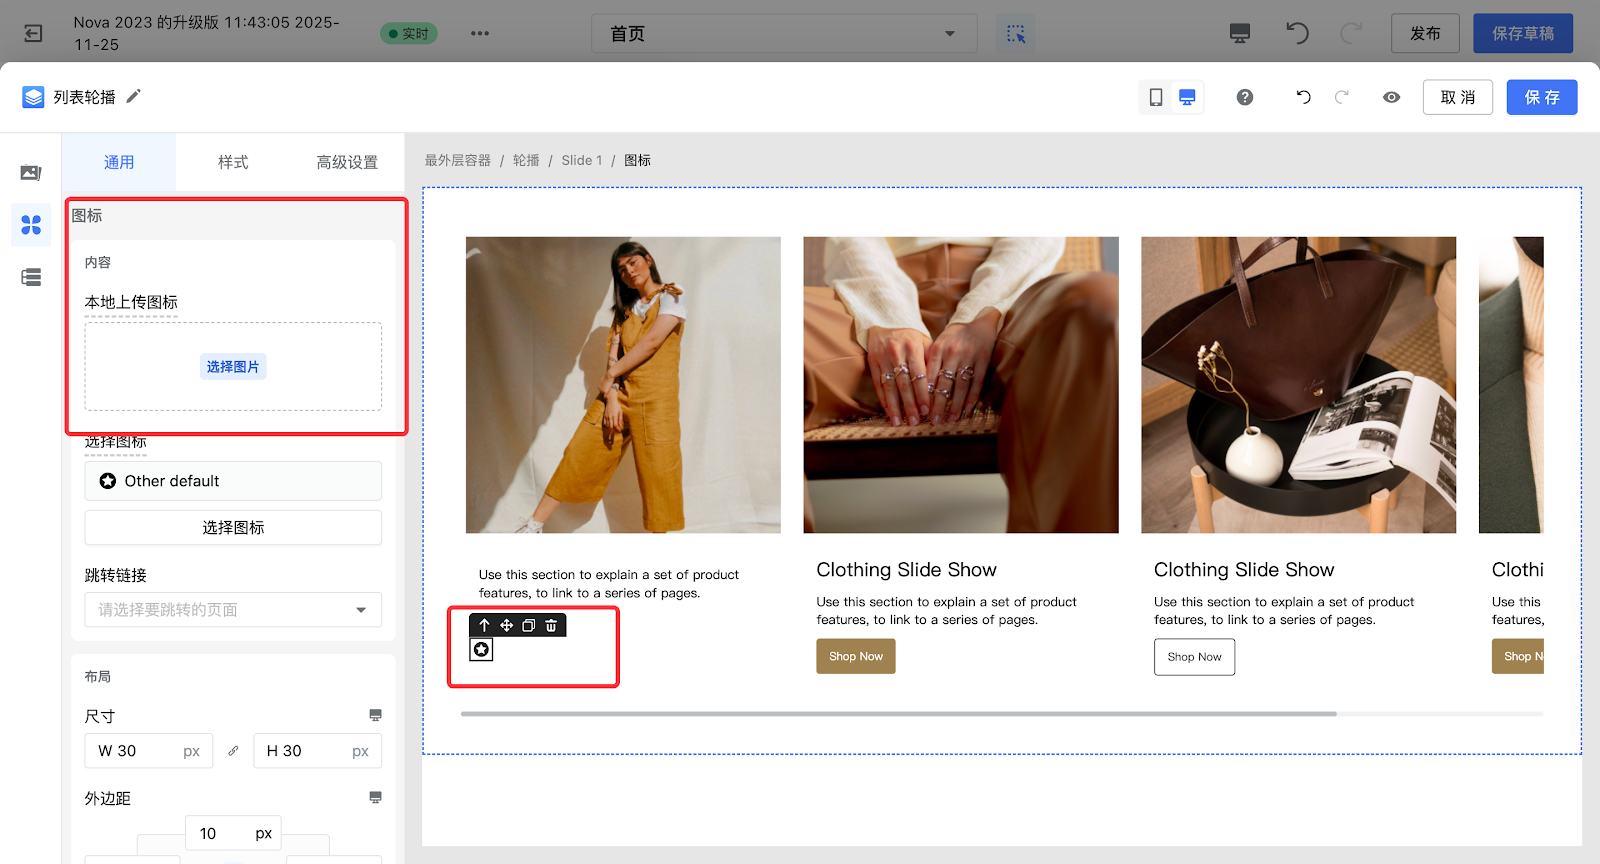Open the 高级设置 tab
1600x864 pixels.
(347, 162)
